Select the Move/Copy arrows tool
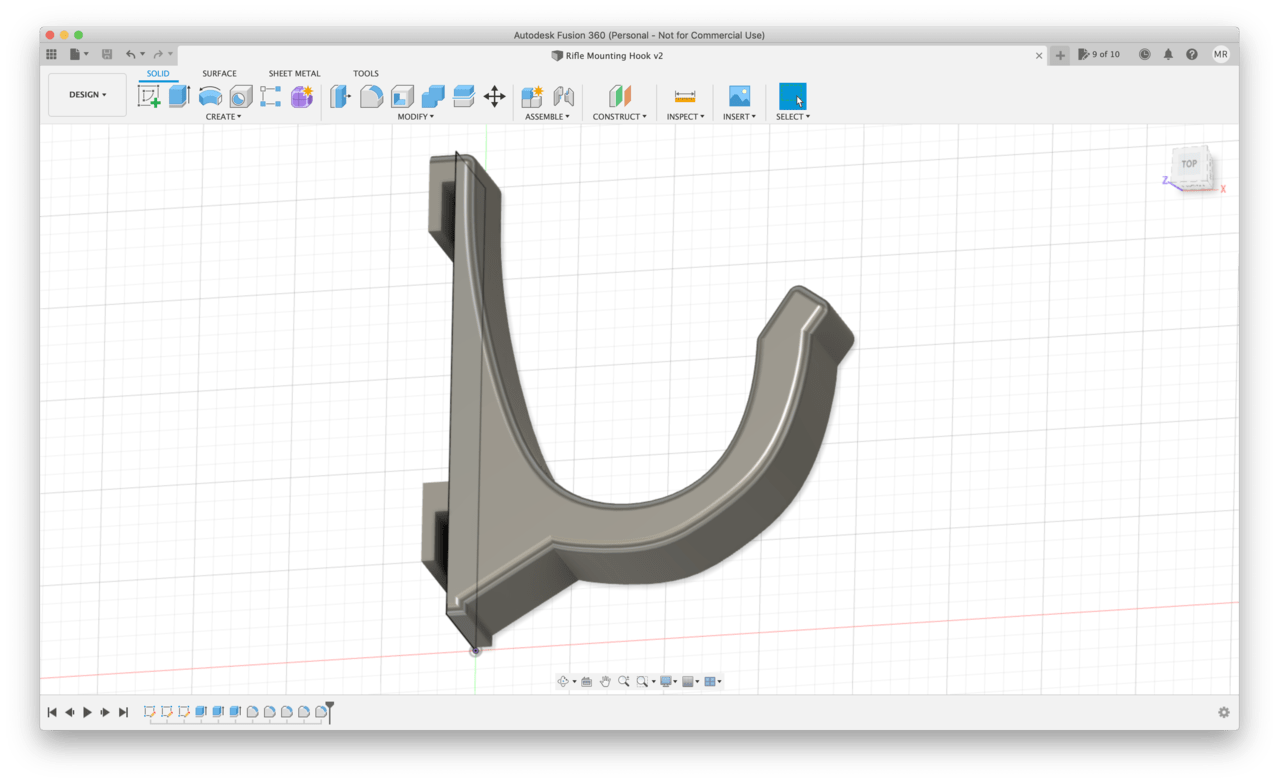 point(494,96)
